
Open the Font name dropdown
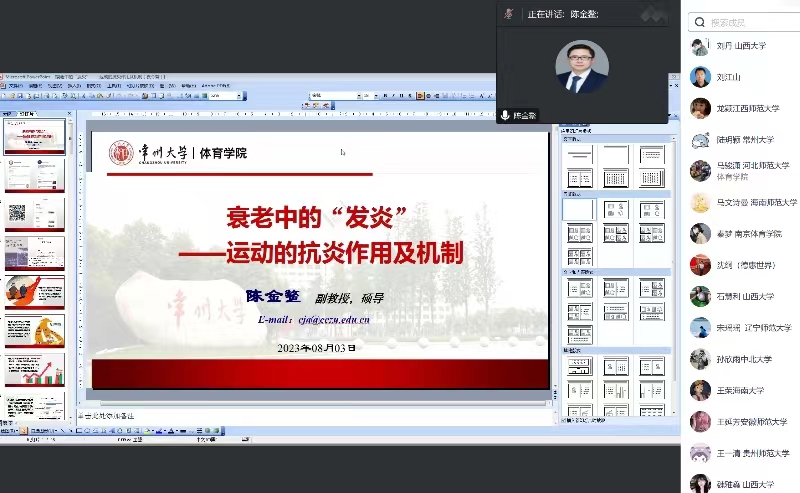[359, 95]
